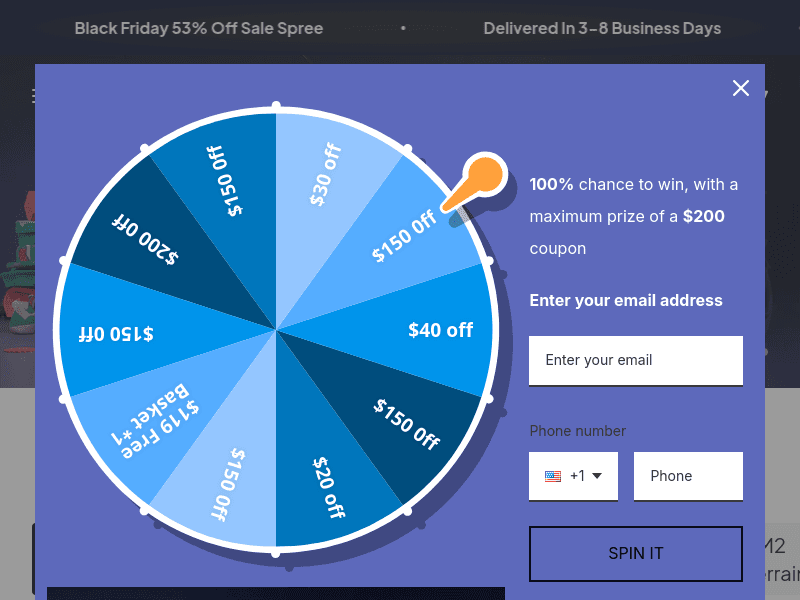
Task: Select the $30 off wheel segment
Action: pyautogui.click(x=327, y=175)
